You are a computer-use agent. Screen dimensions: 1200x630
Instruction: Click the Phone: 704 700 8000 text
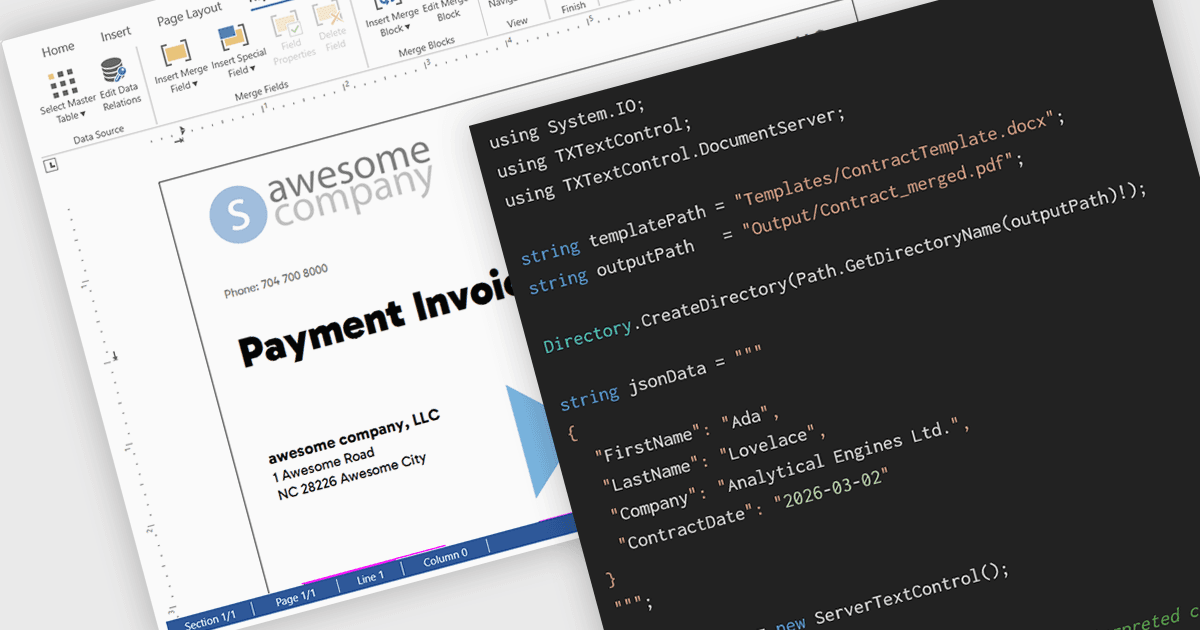[x=276, y=281]
